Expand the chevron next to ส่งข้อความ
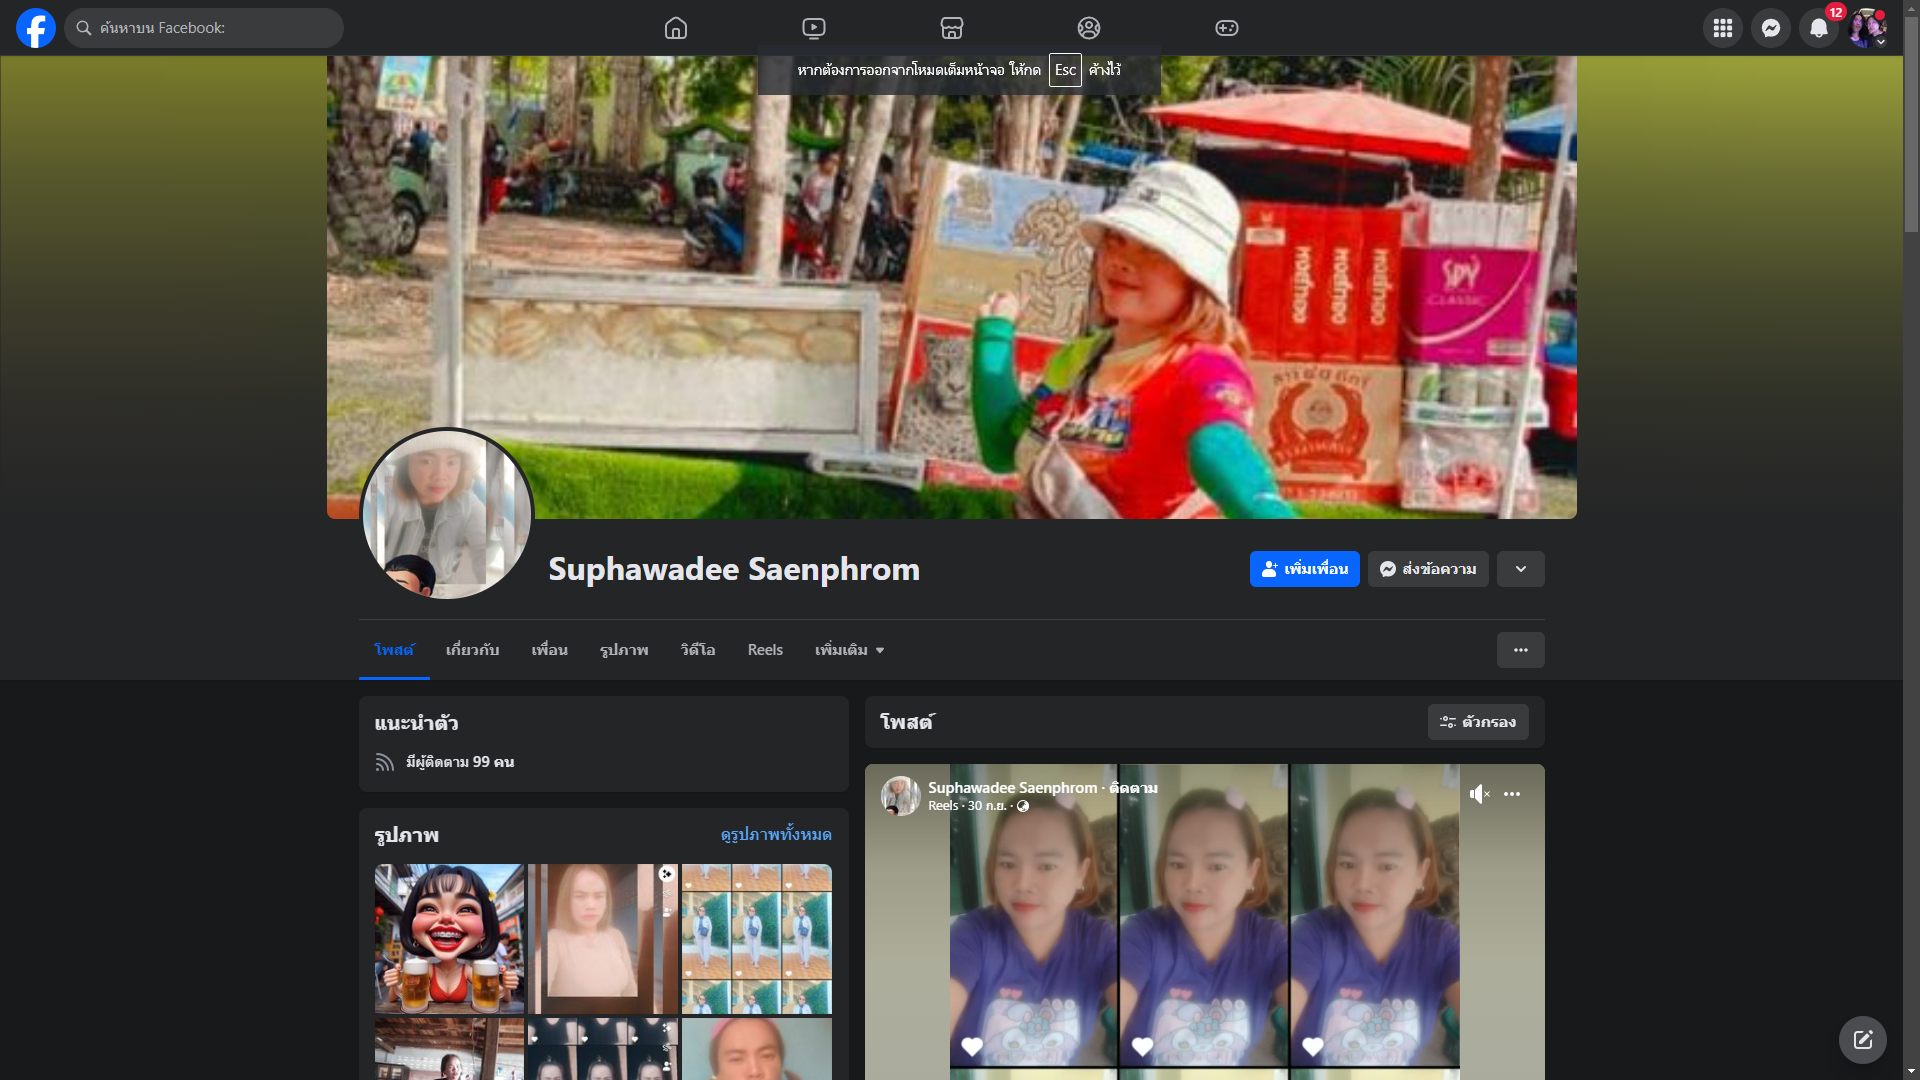 [1520, 569]
